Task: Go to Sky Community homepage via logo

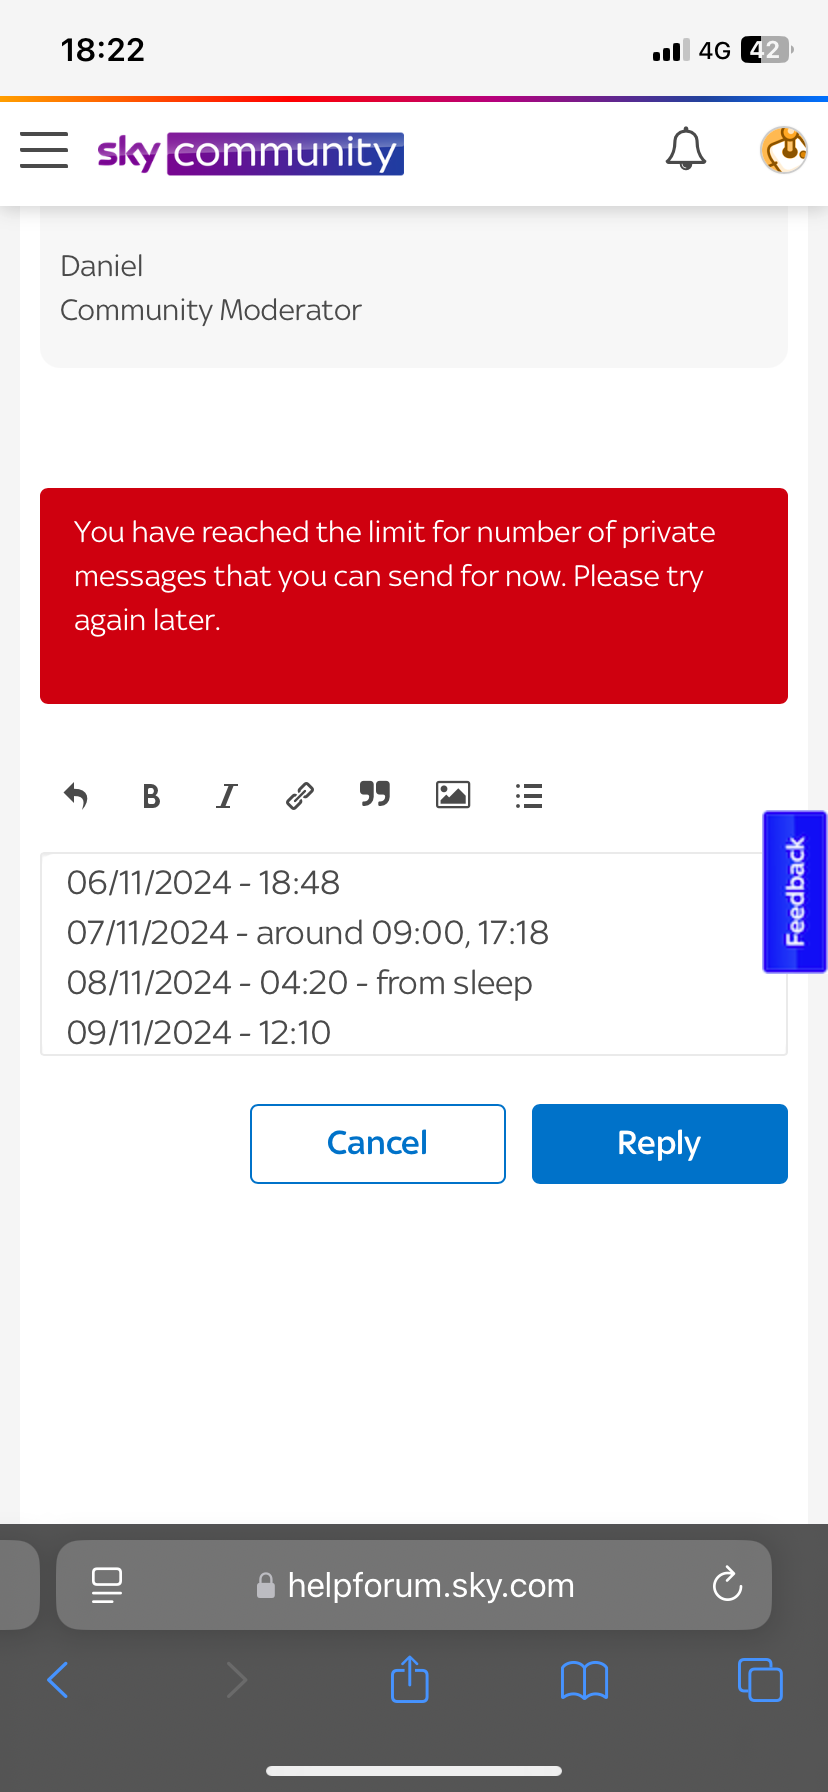Action: click(x=249, y=152)
